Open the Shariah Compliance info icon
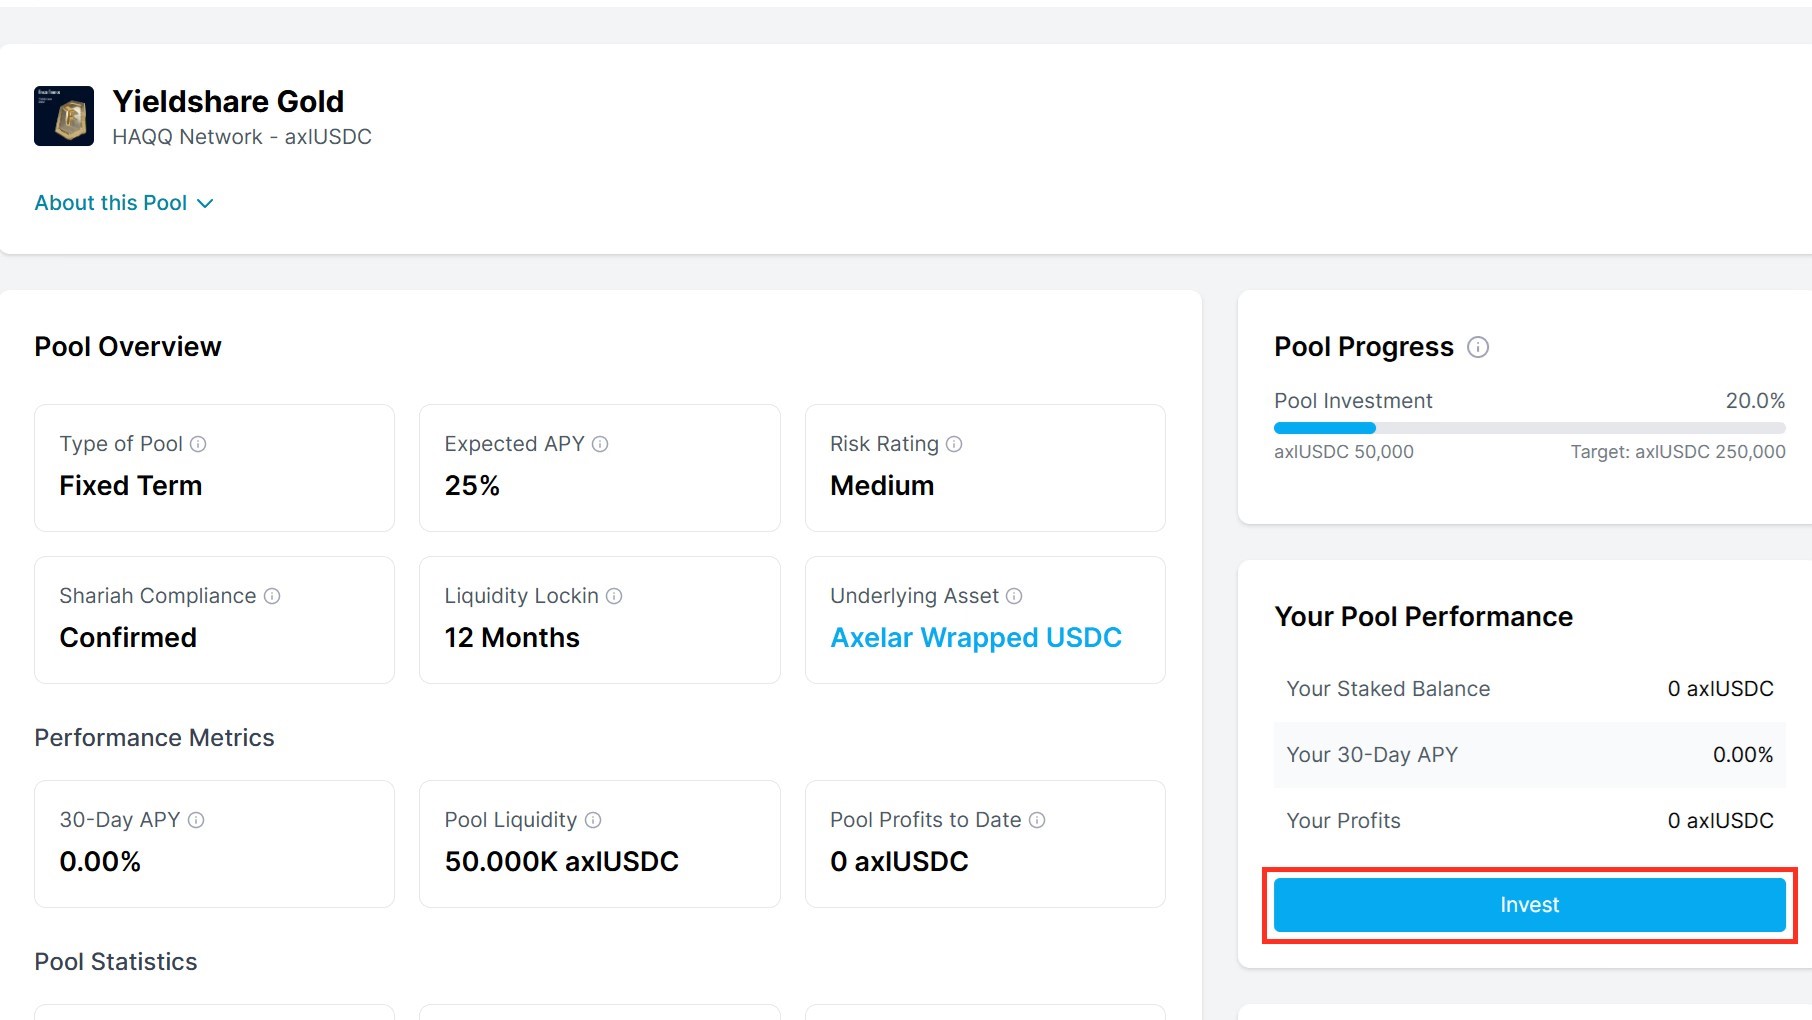1812x1020 pixels. (272, 596)
